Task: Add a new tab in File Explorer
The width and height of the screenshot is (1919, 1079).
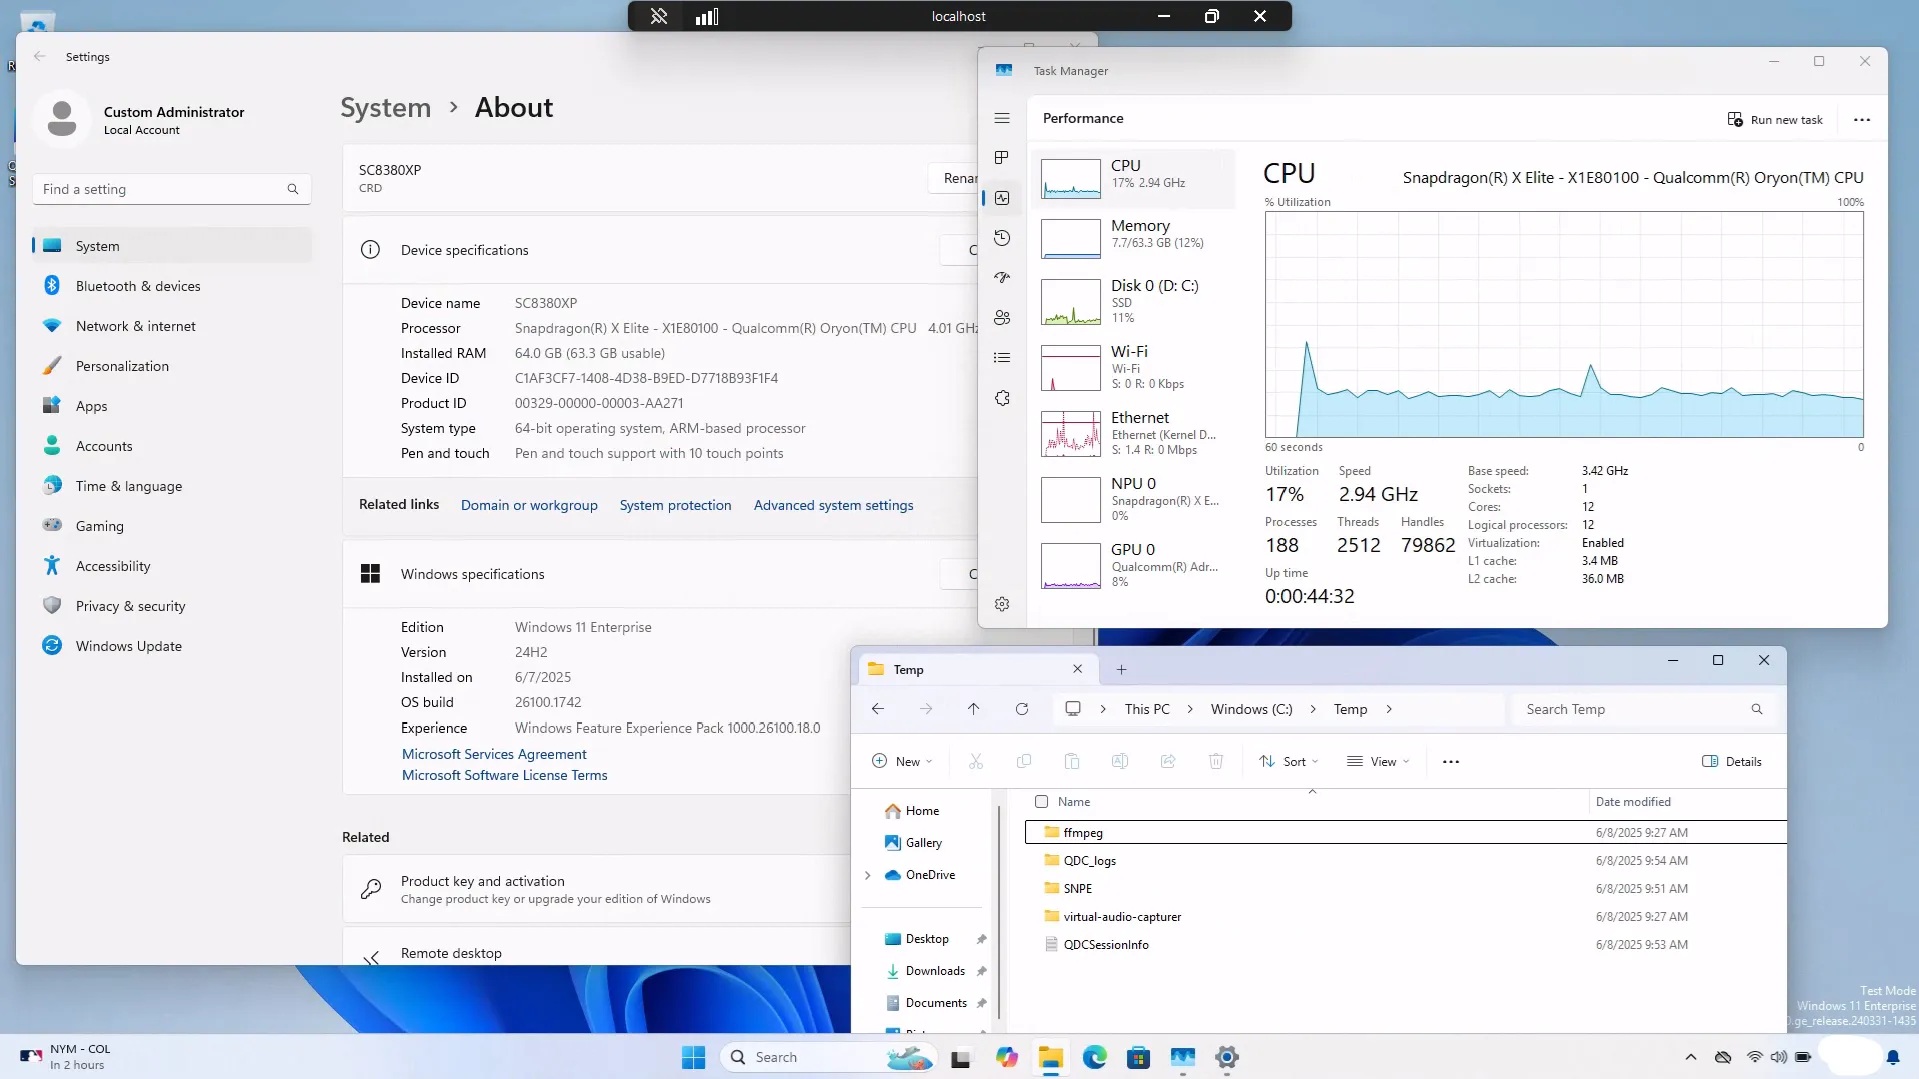Action: click(x=1121, y=669)
